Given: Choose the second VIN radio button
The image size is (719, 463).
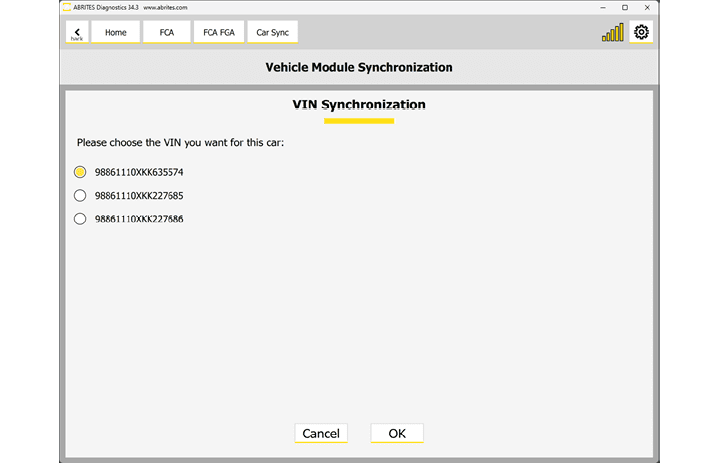Looking at the screenshot, I should pos(81,196).
